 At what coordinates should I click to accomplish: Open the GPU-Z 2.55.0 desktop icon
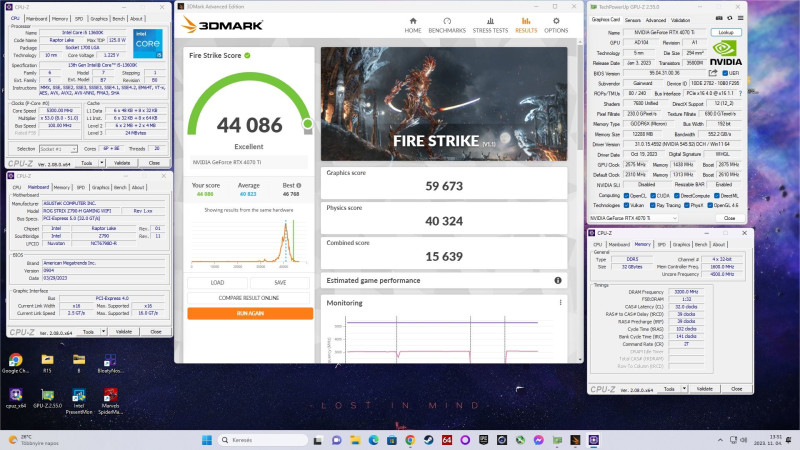tap(47, 398)
